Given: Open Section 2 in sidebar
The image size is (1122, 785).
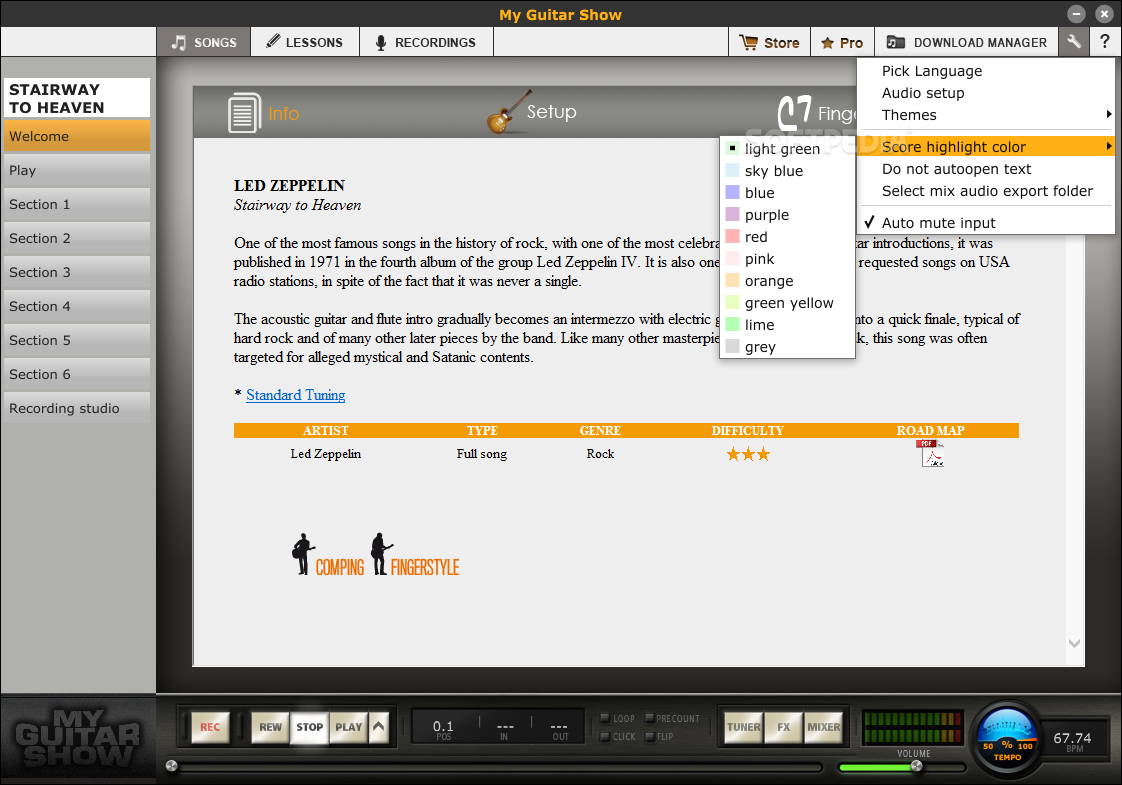Looking at the screenshot, I should pos(77,238).
